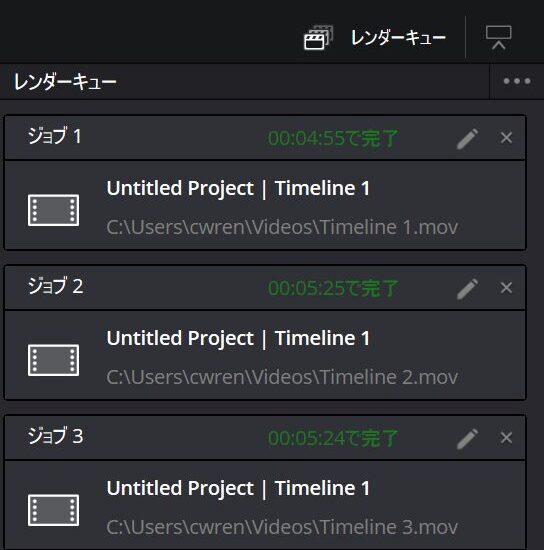Select the ジョブ 2 header label
Viewport: 544px width, 550px height.
(55, 286)
